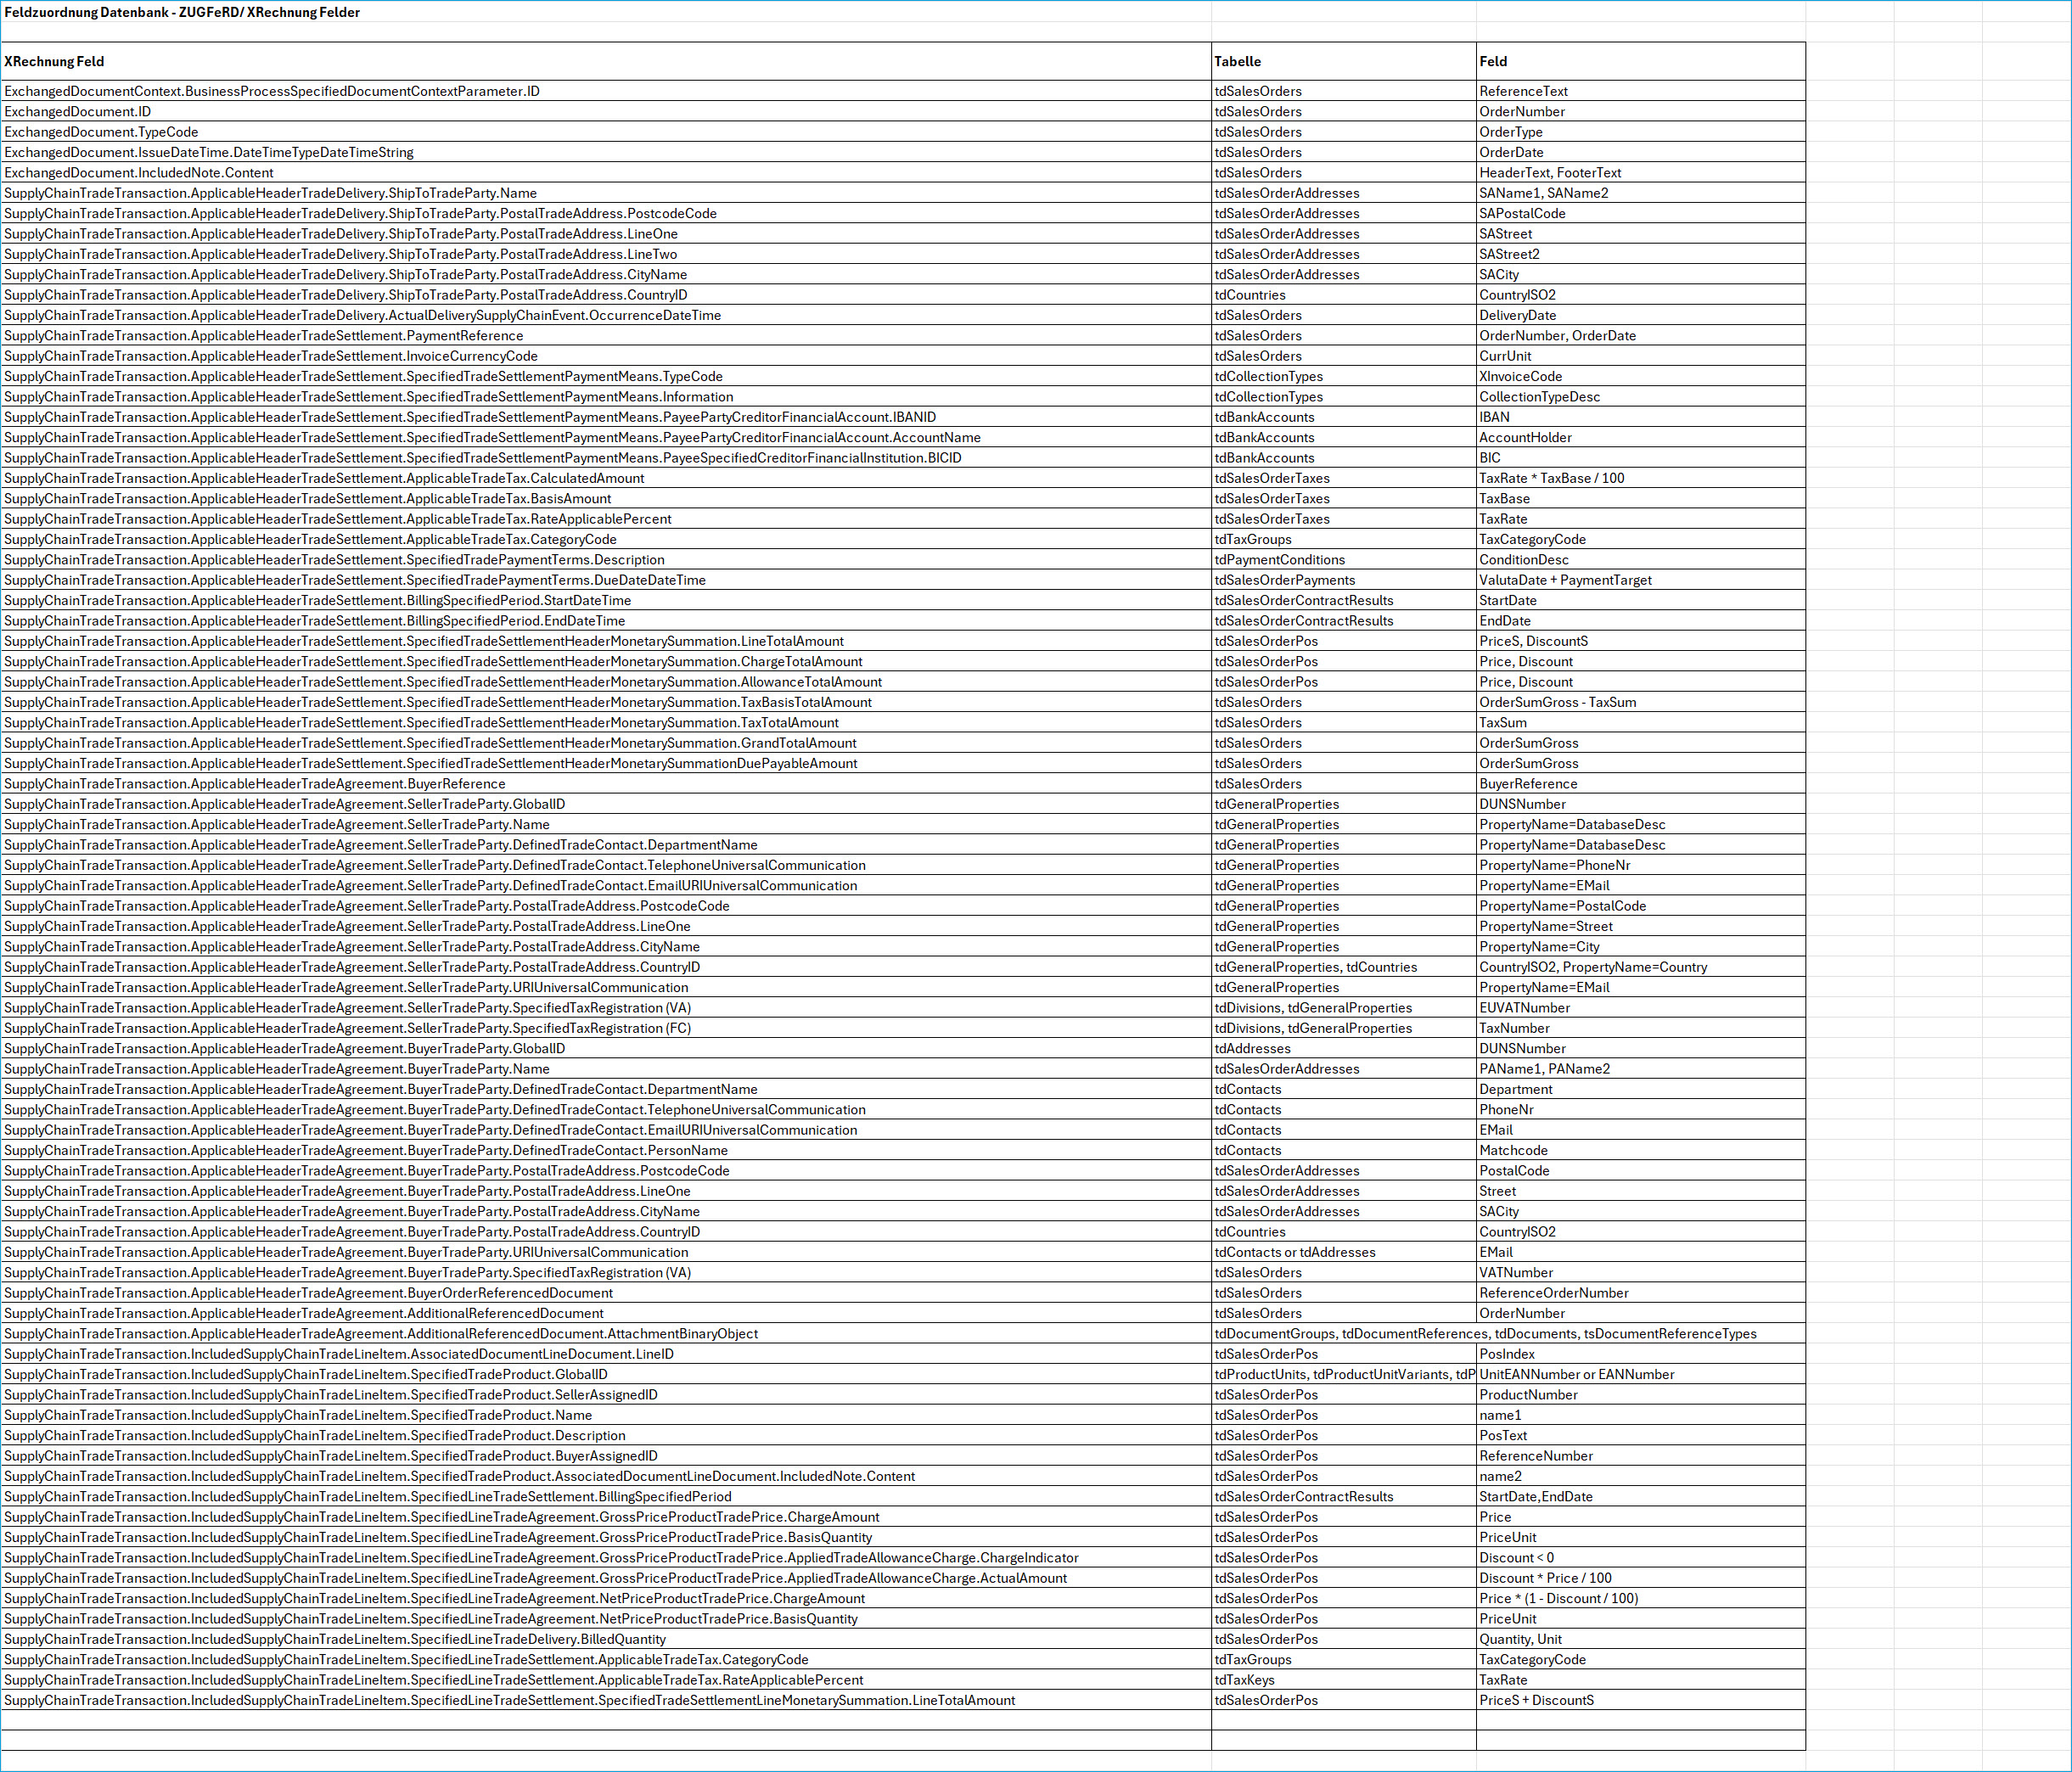The height and width of the screenshot is (1772, 2072).
Task: Click the 'XInvoiceCode' cell
Action: point(1640,376)
